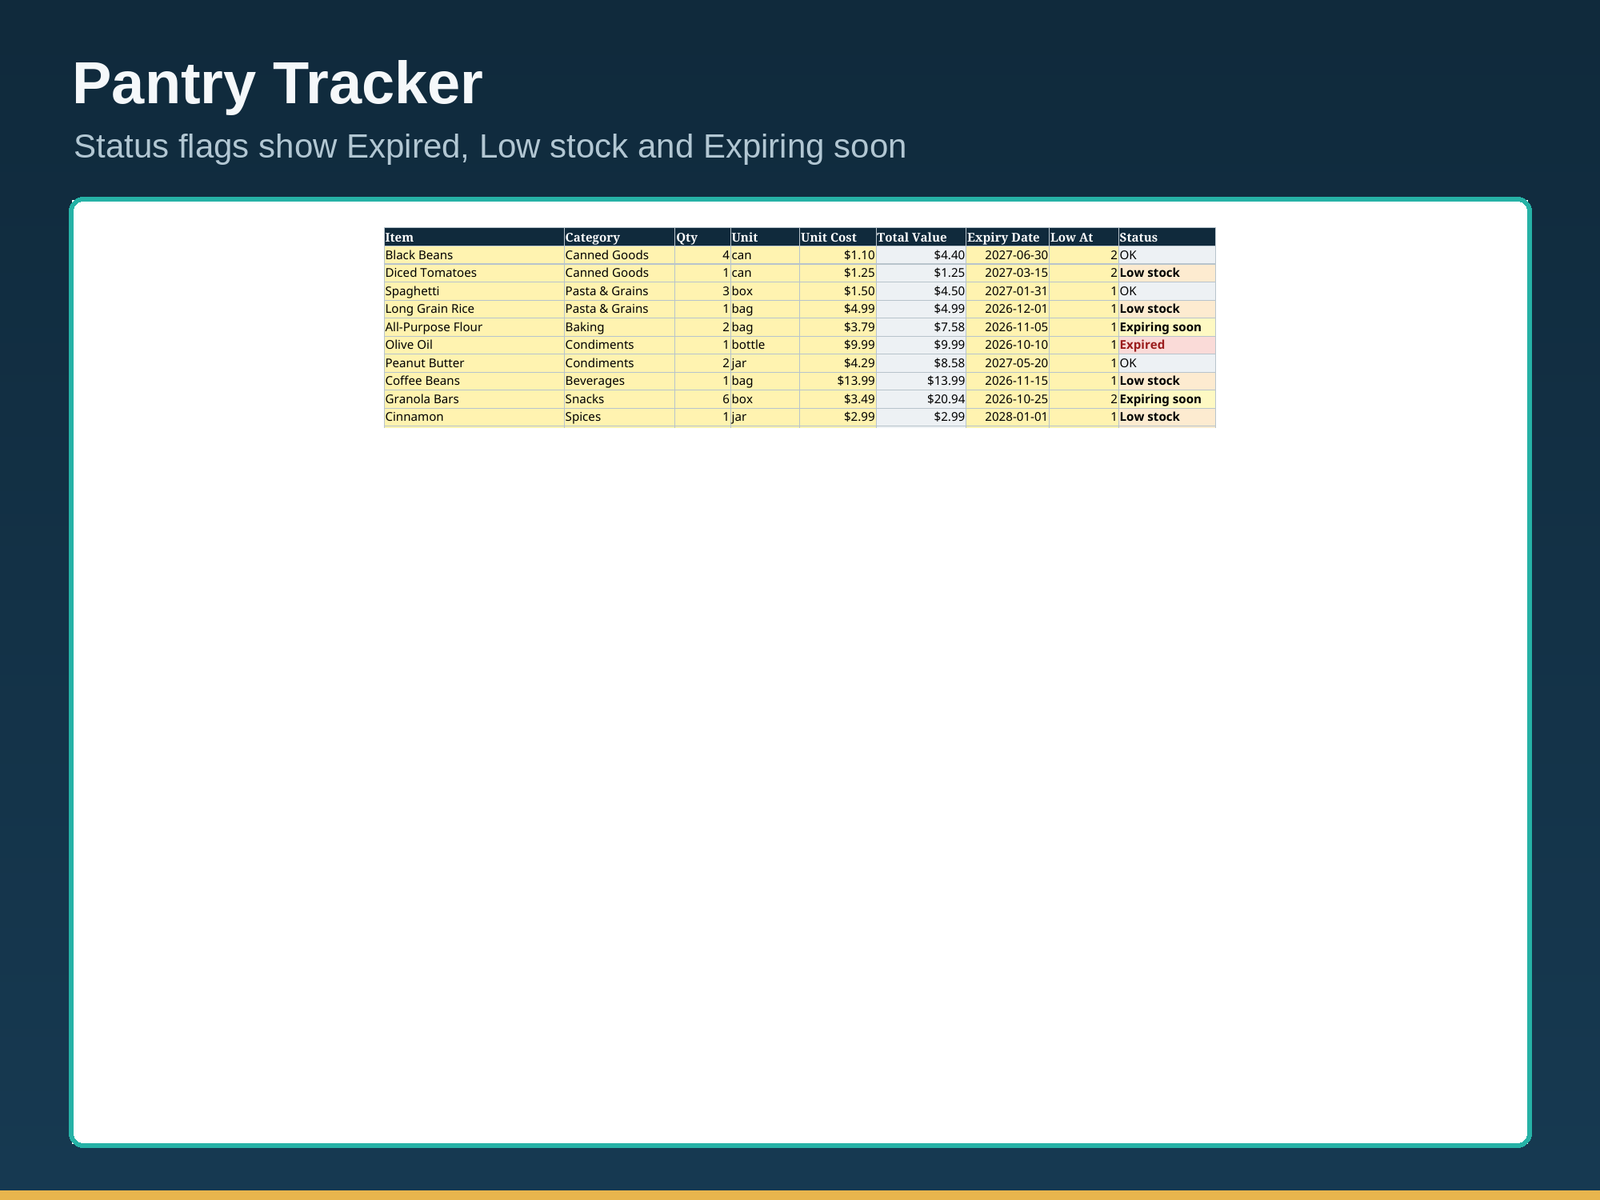Viewport: 1600px width, 1200px height.
Task: Click the Low At header cell
Action: click(x=1083, y=237)
